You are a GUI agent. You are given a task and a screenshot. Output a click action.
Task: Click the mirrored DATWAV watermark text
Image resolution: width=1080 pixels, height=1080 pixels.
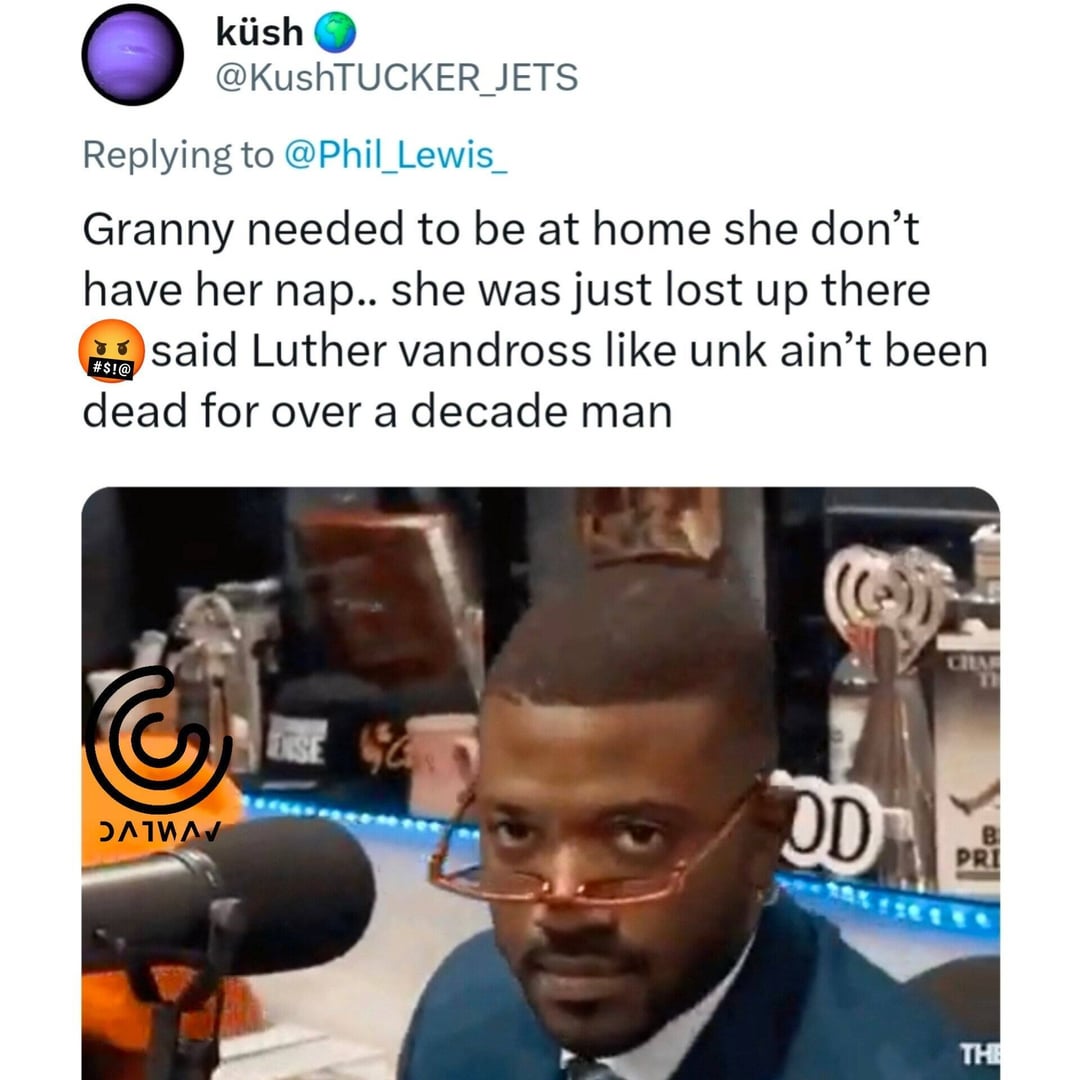click(160, 832)
